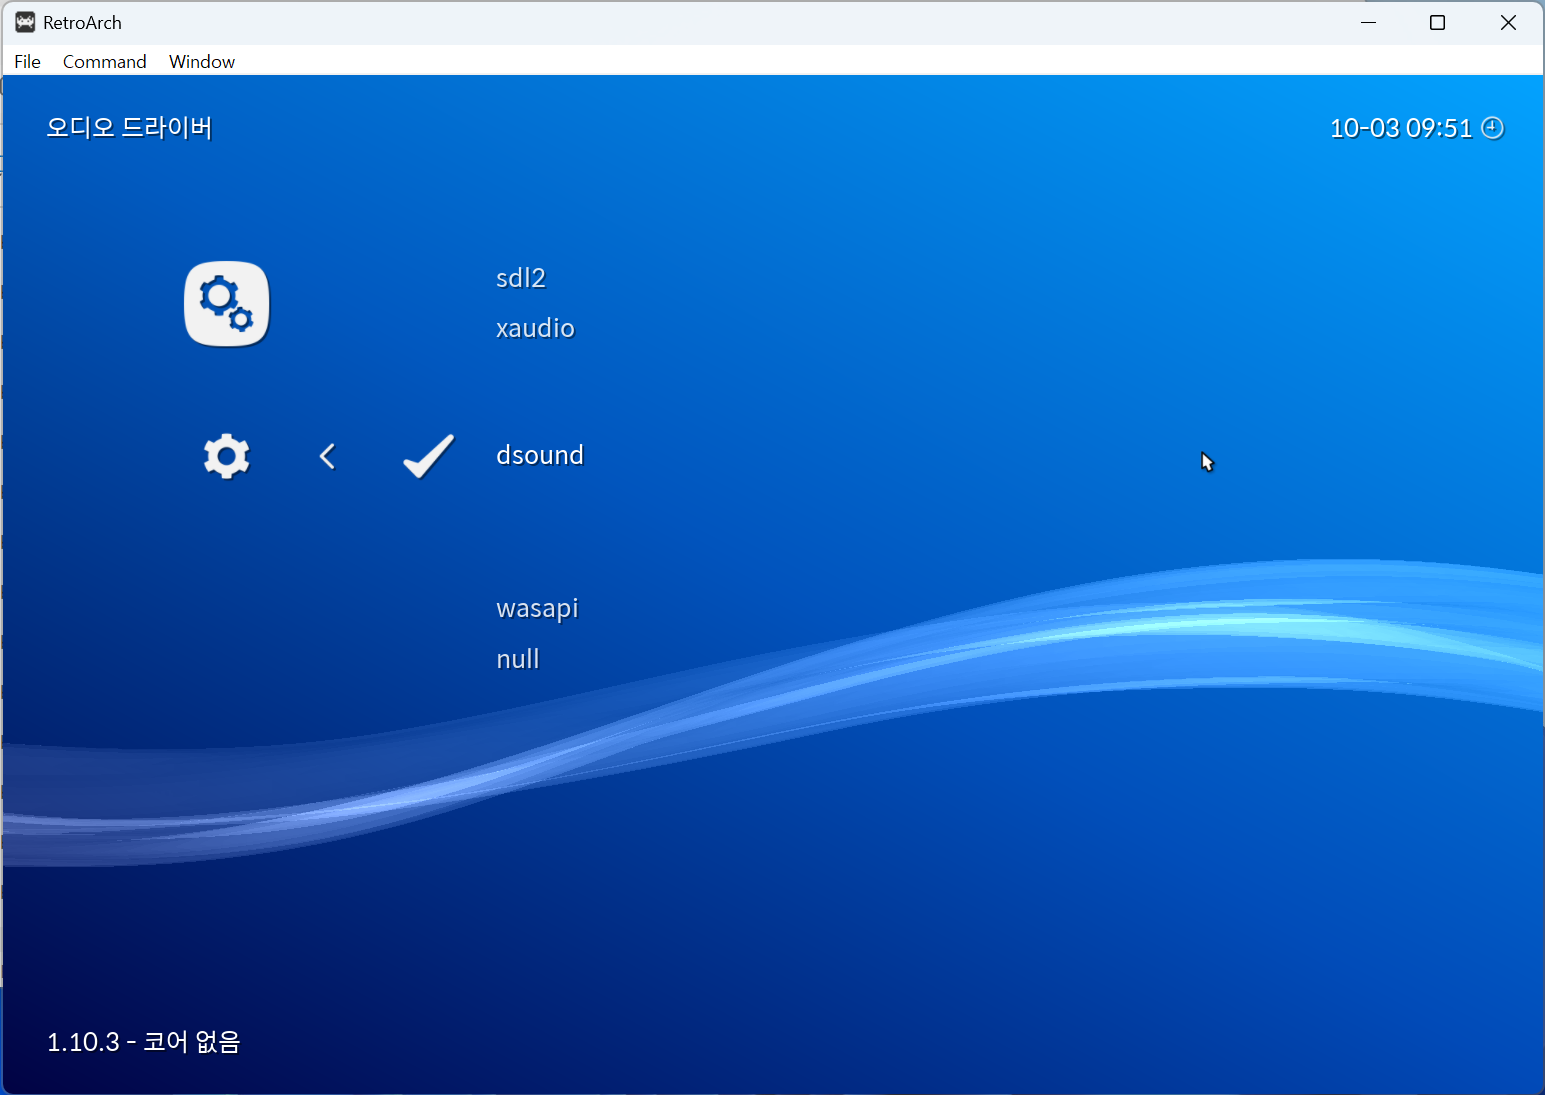Open the Window menu
The image size is (1545, 1095).
click(x=202, y=61)
